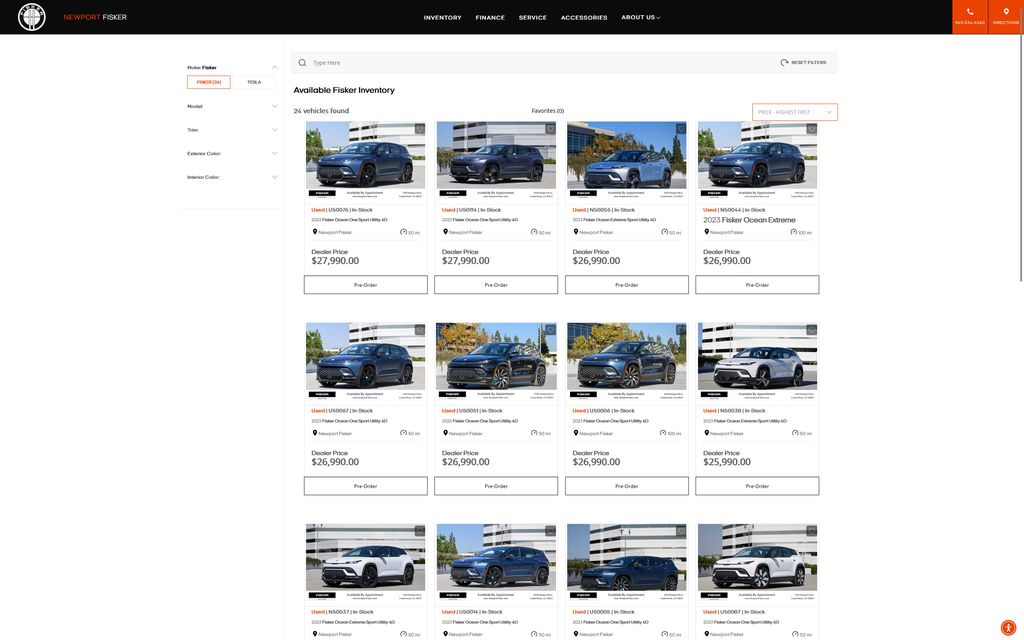Click the Reset Filters button
The image size is (1024, 640).
point(803,63)
